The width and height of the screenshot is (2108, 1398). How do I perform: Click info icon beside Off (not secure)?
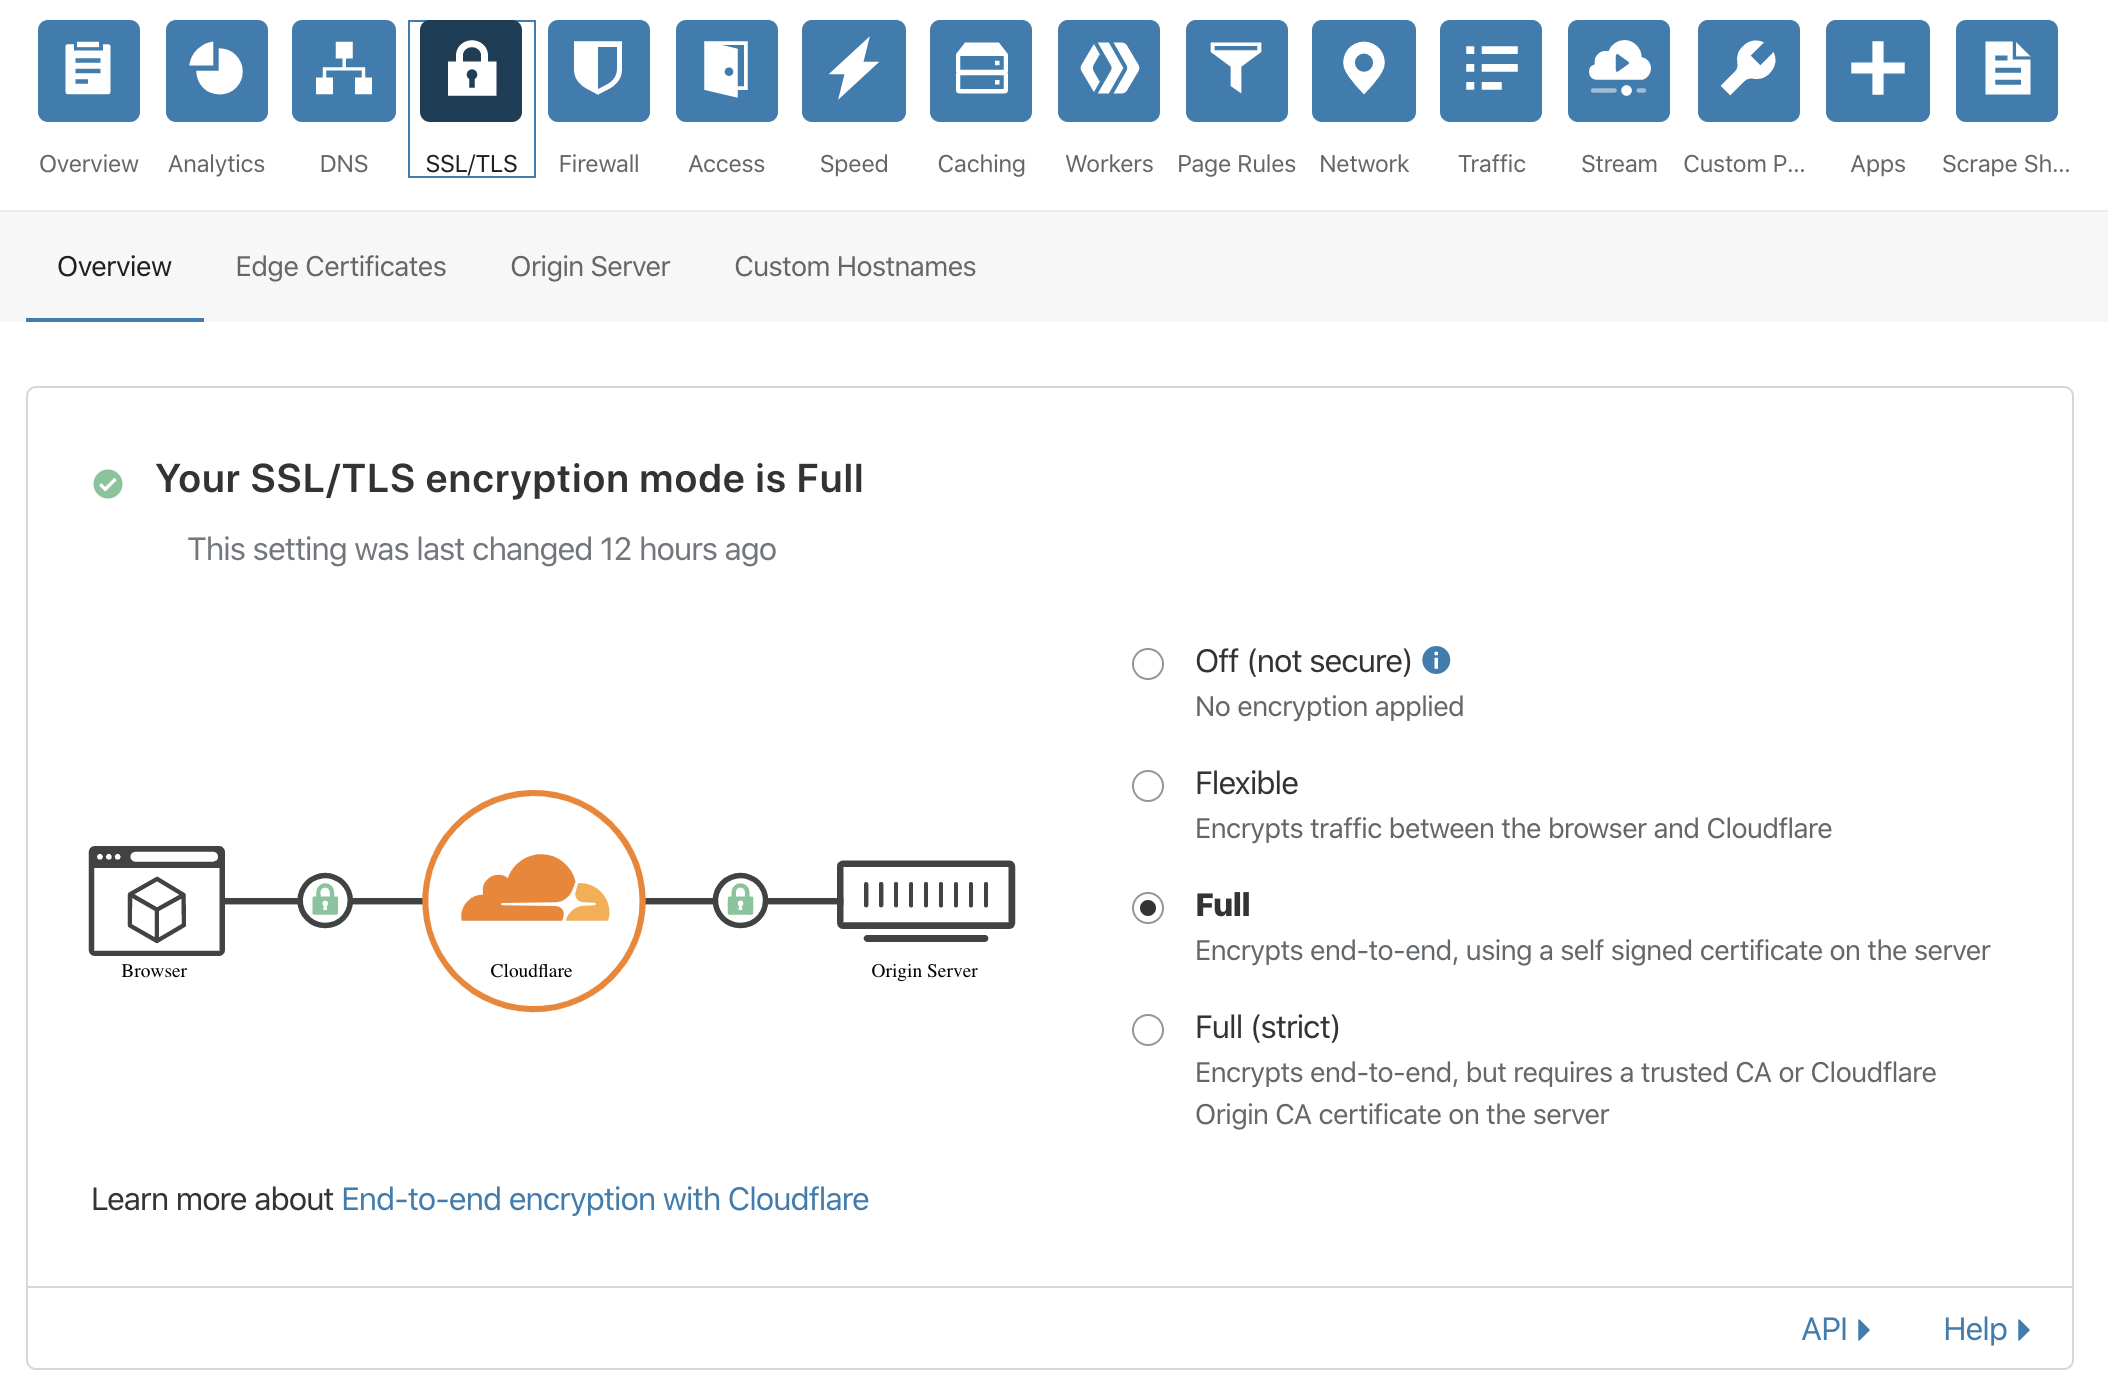point(1436,660)
